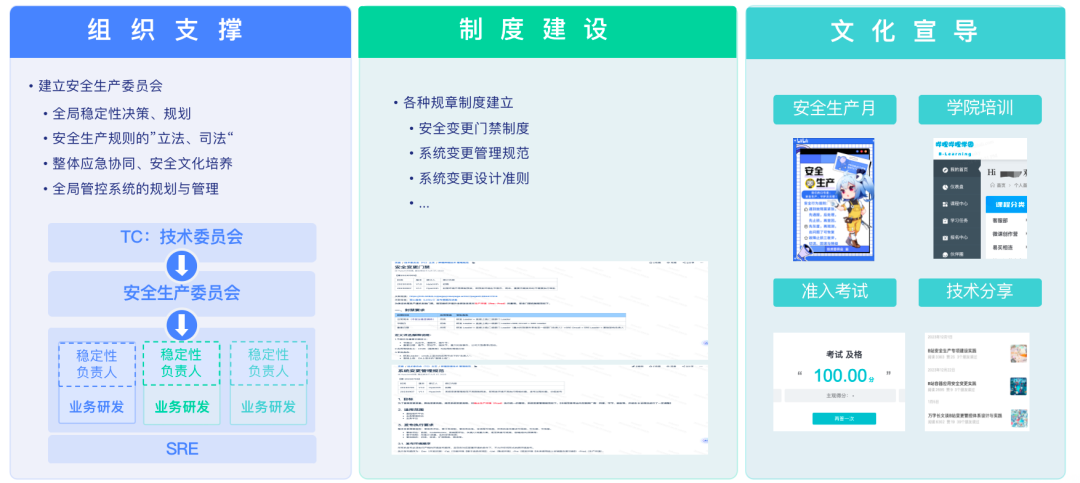Click the arrow below 安全生产委员会 box
The image size is (1080, 483).
[182, 325]
